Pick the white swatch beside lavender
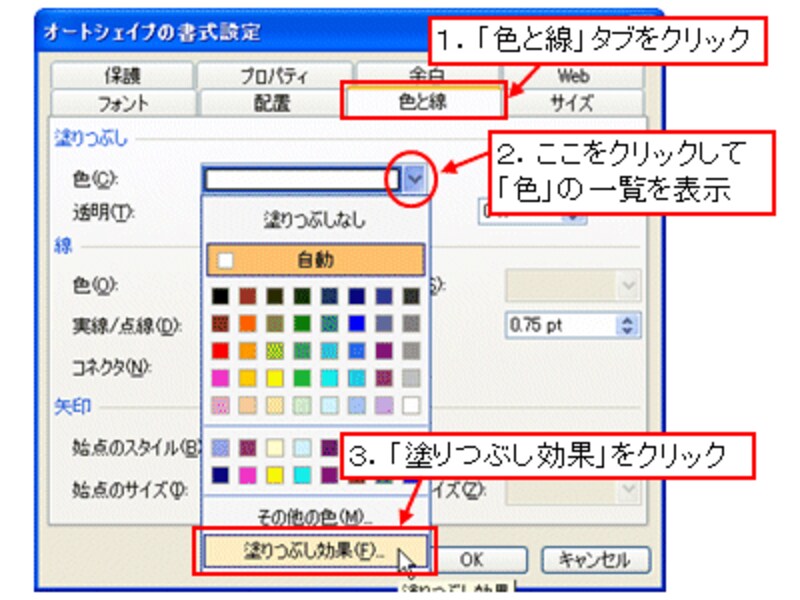The height and width of the screenshot is (600, 800). pos(411,406)
